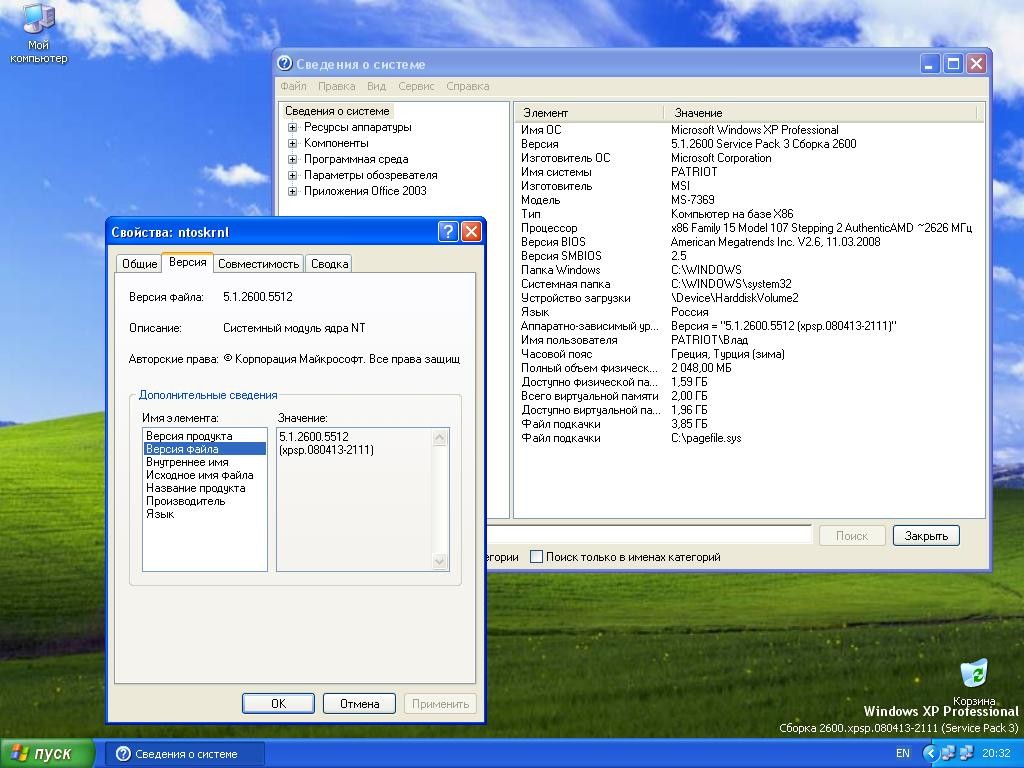This screenshot has width=1024, height=768.
Task: Open the Start (пуск) button
Action: tap(47, 753)
